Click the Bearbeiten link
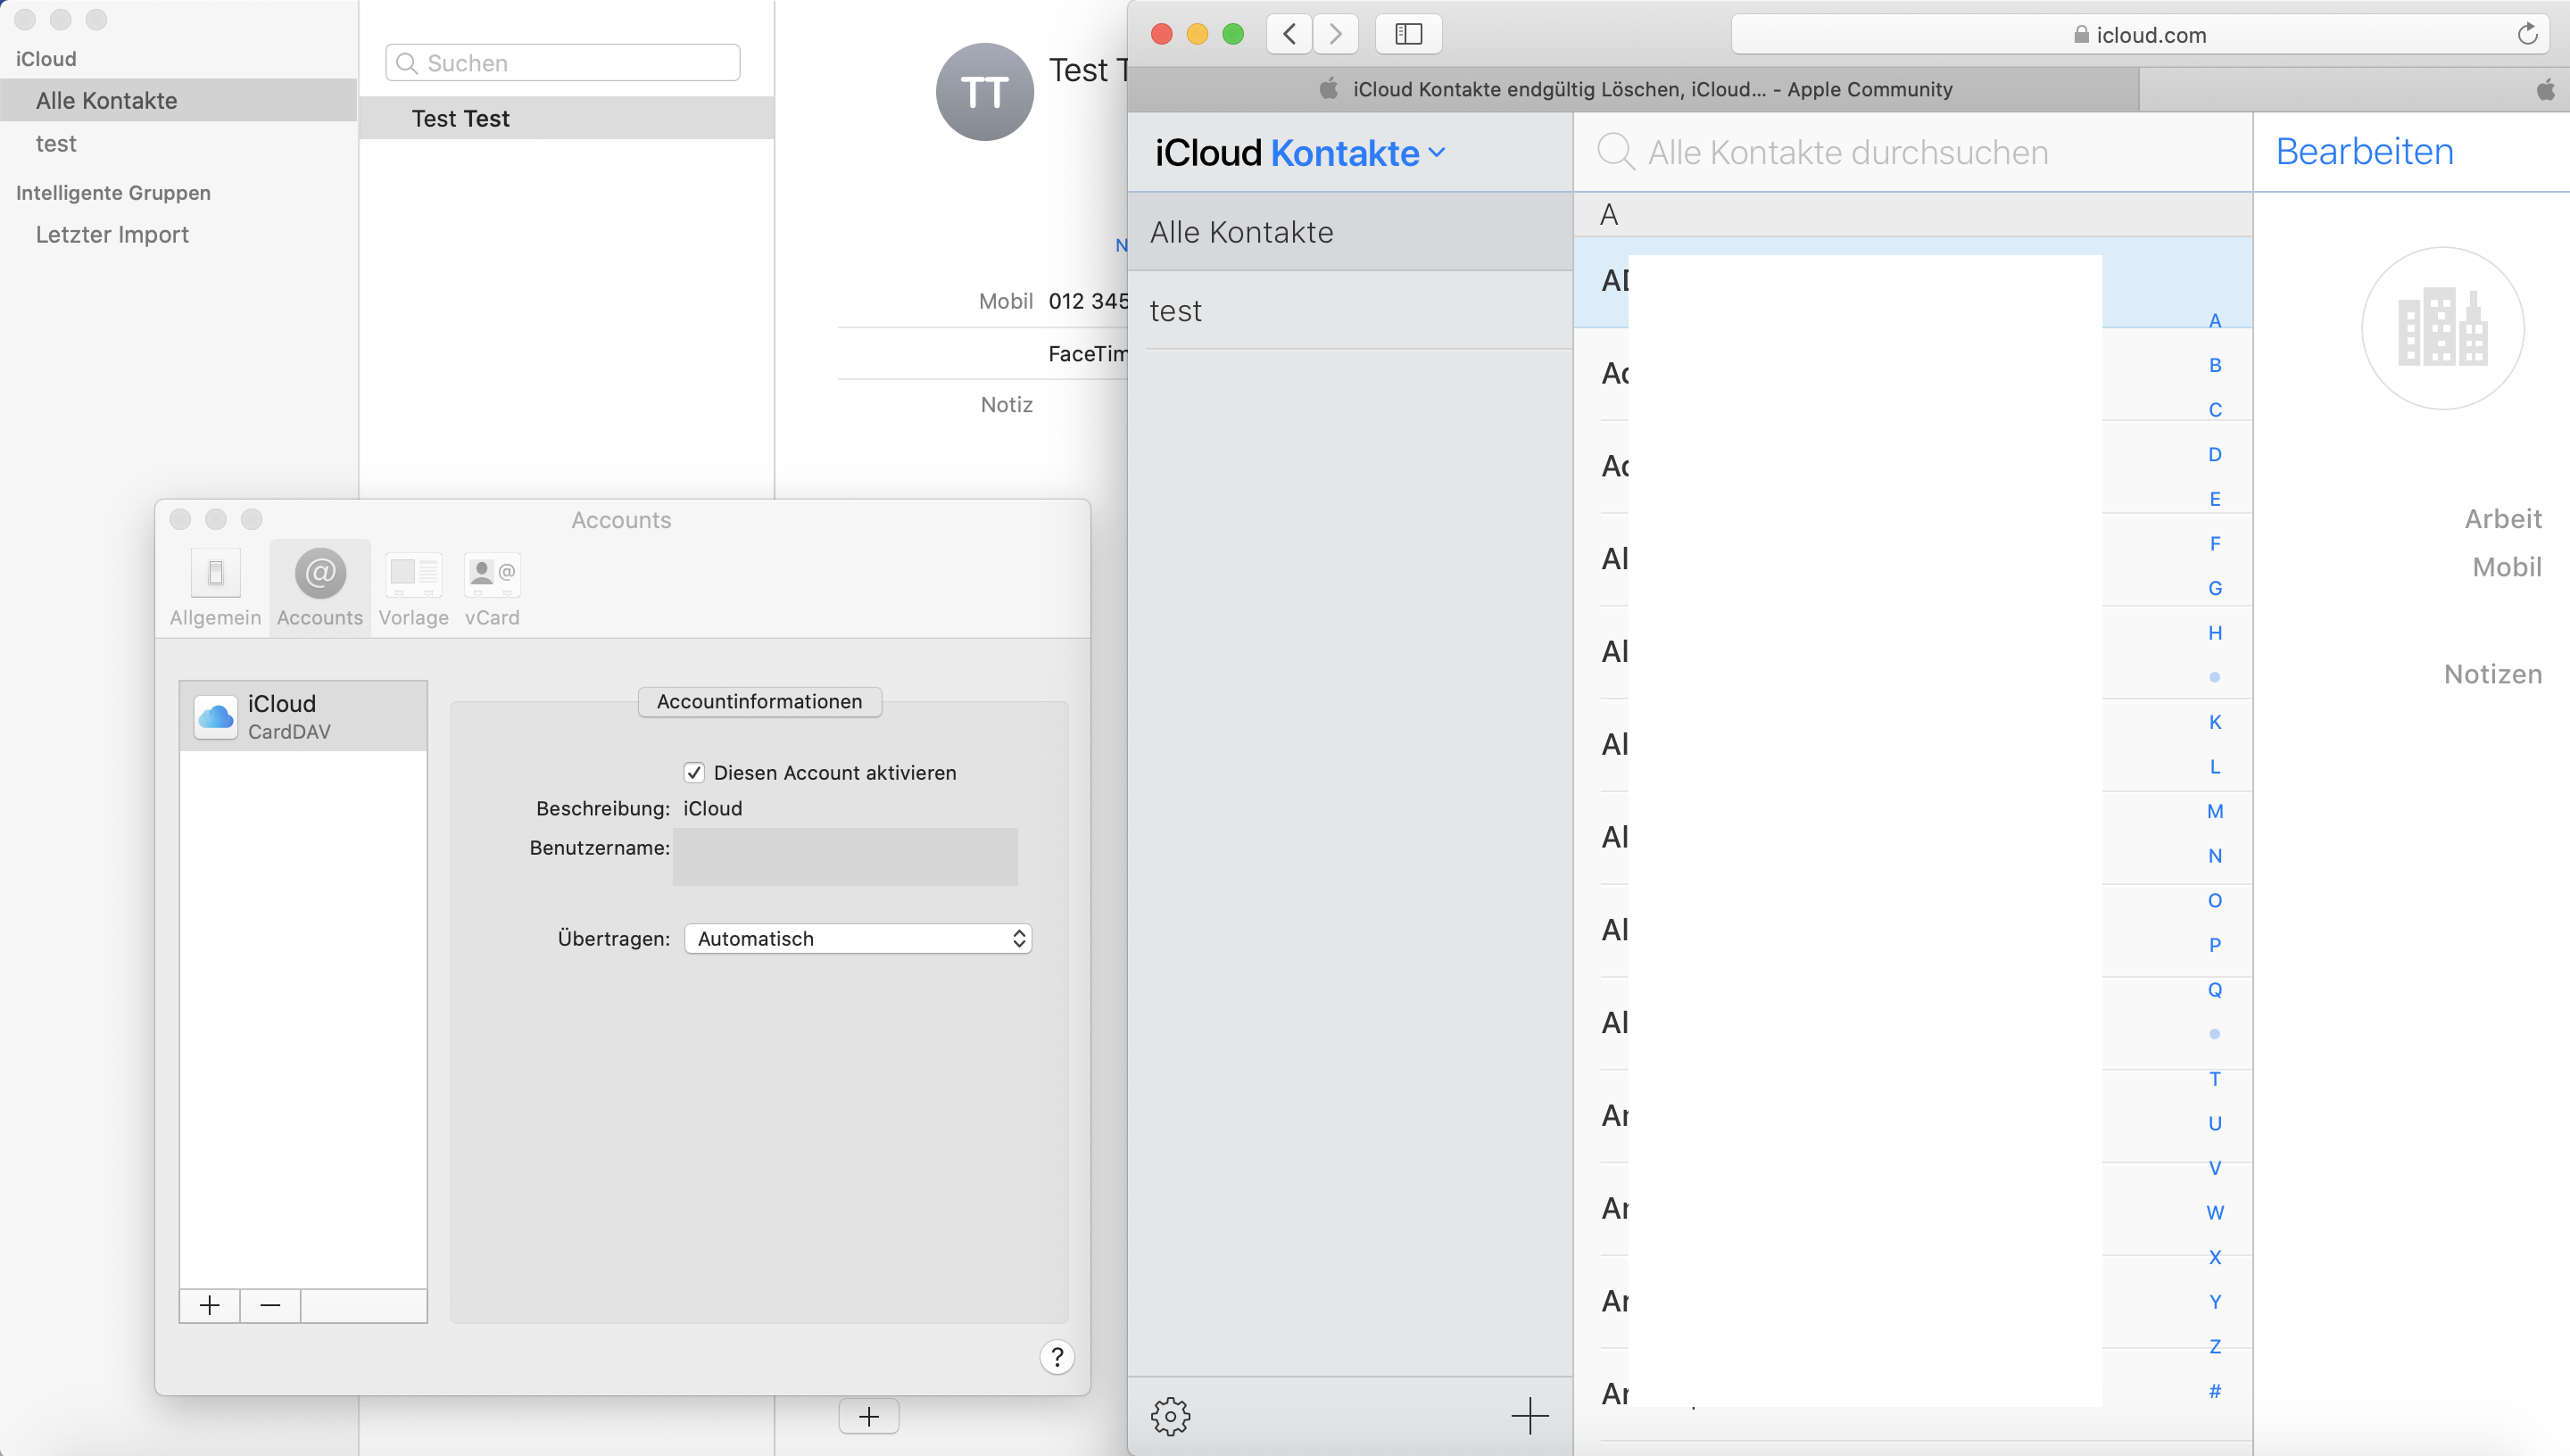This screenshot has height=1456, width=2570. pos(2363,152)
